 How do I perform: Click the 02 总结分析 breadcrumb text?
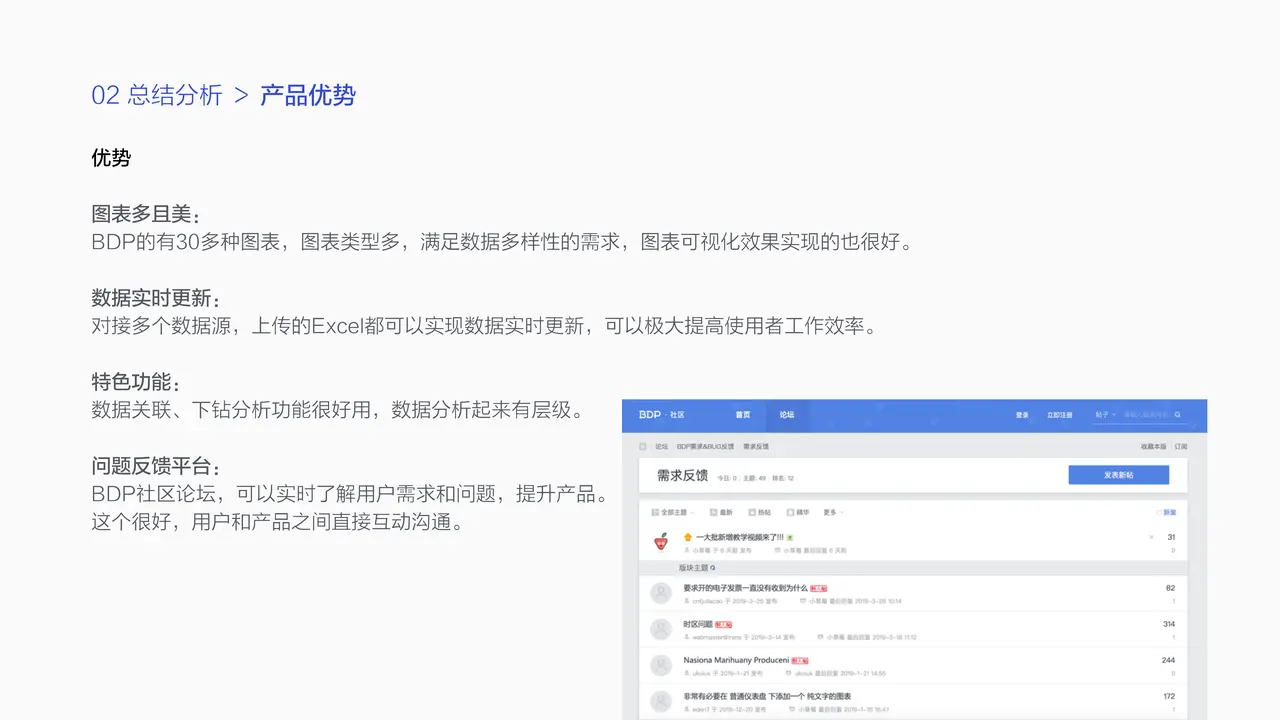(157, 95)
